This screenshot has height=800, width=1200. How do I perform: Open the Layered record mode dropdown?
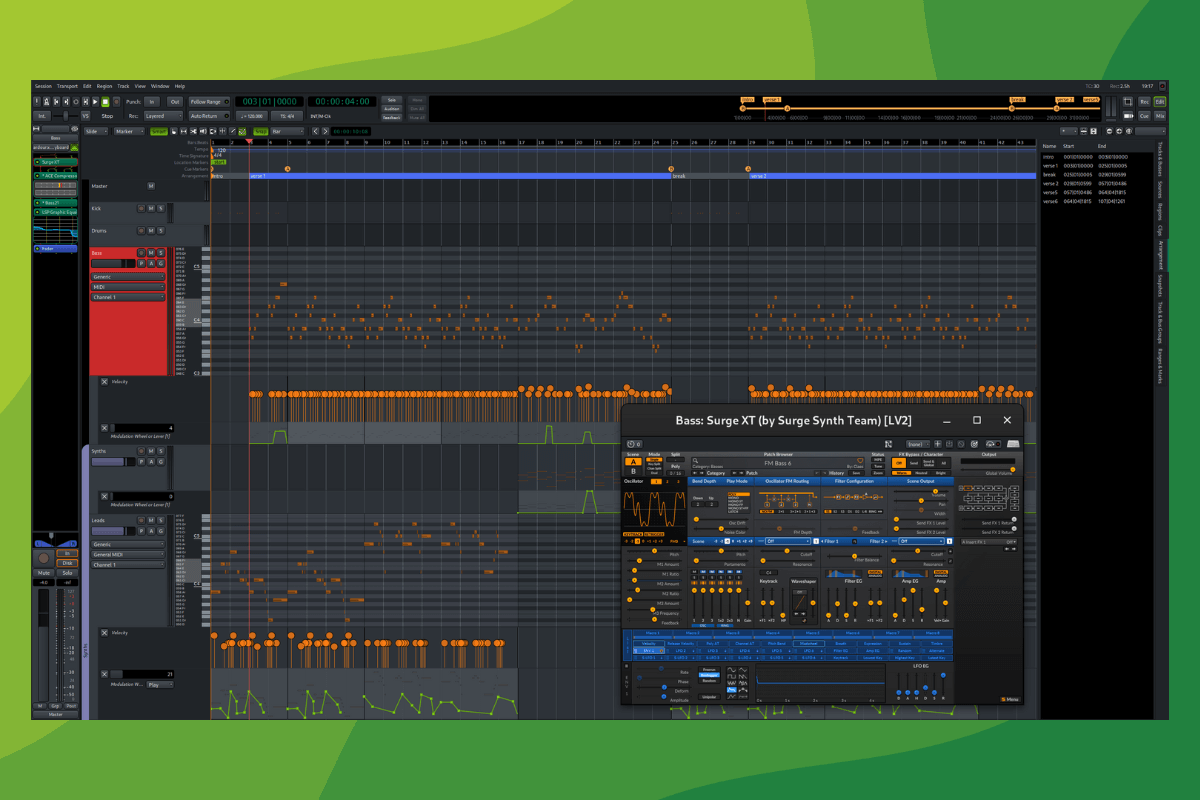click(x=162, y=116)
